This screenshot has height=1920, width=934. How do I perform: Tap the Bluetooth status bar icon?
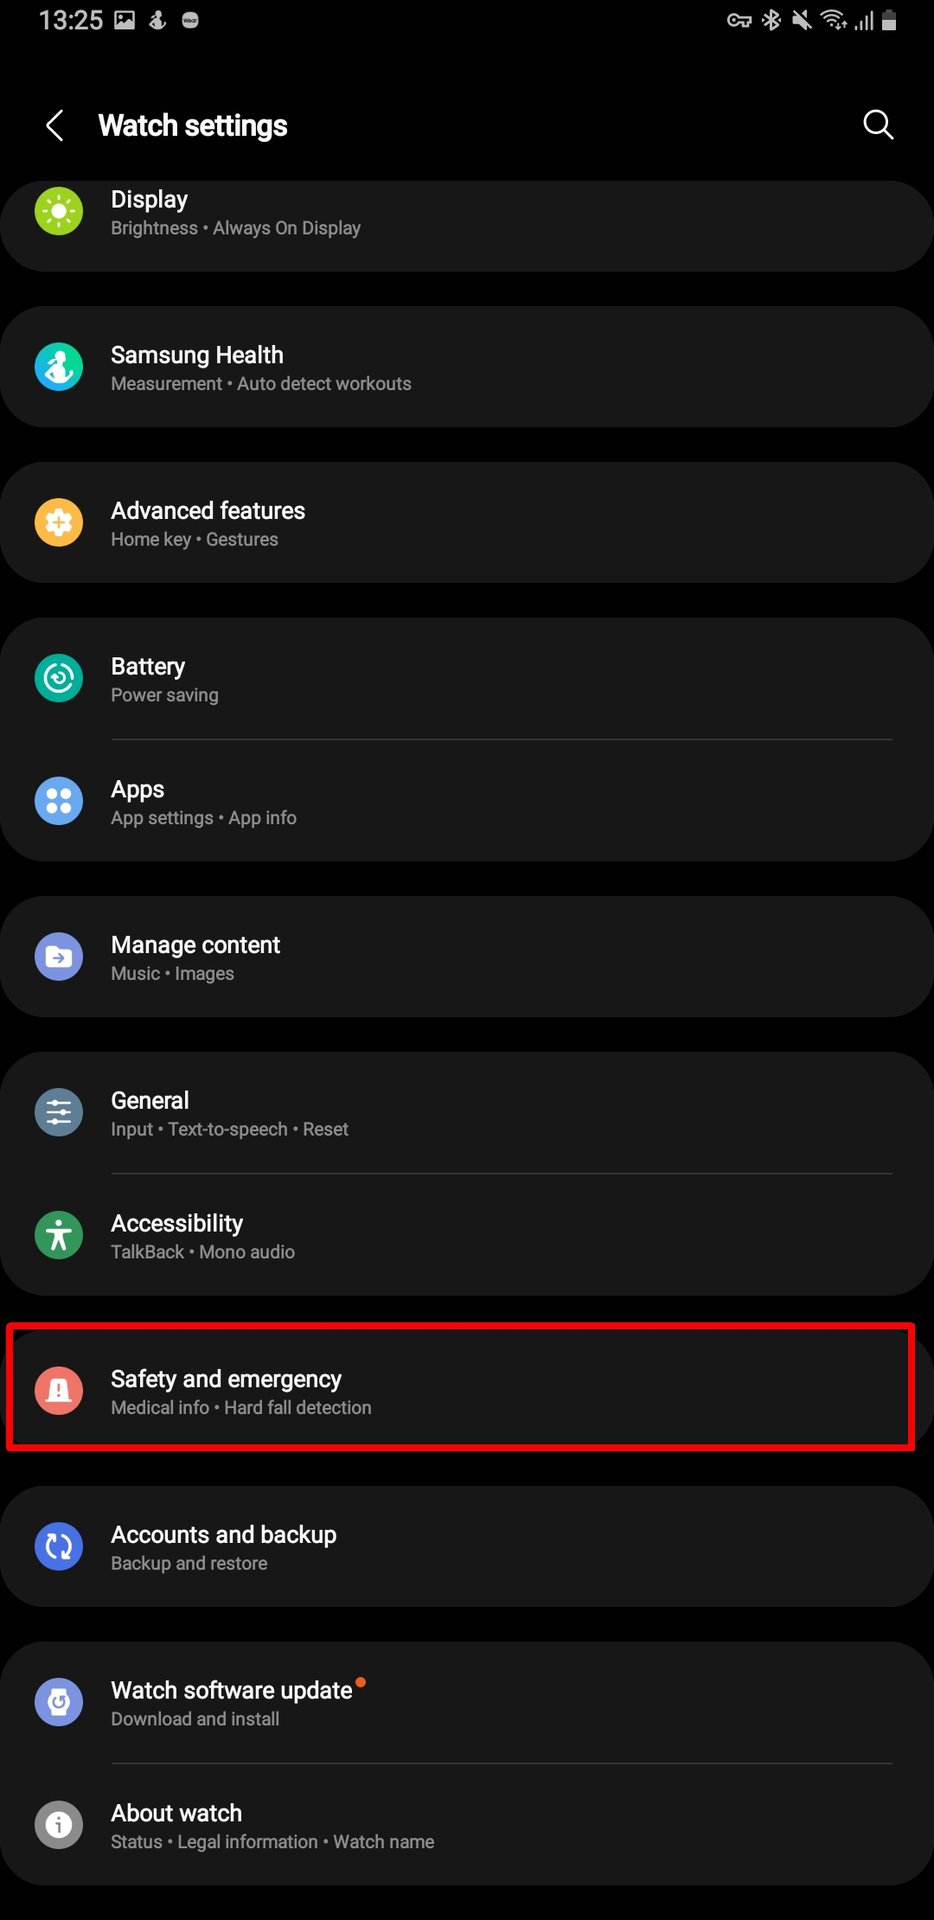(x=771, y=20)
